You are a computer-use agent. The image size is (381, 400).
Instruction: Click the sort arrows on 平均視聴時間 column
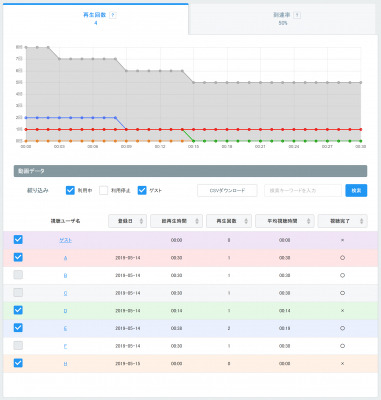[x=309, y=221]
